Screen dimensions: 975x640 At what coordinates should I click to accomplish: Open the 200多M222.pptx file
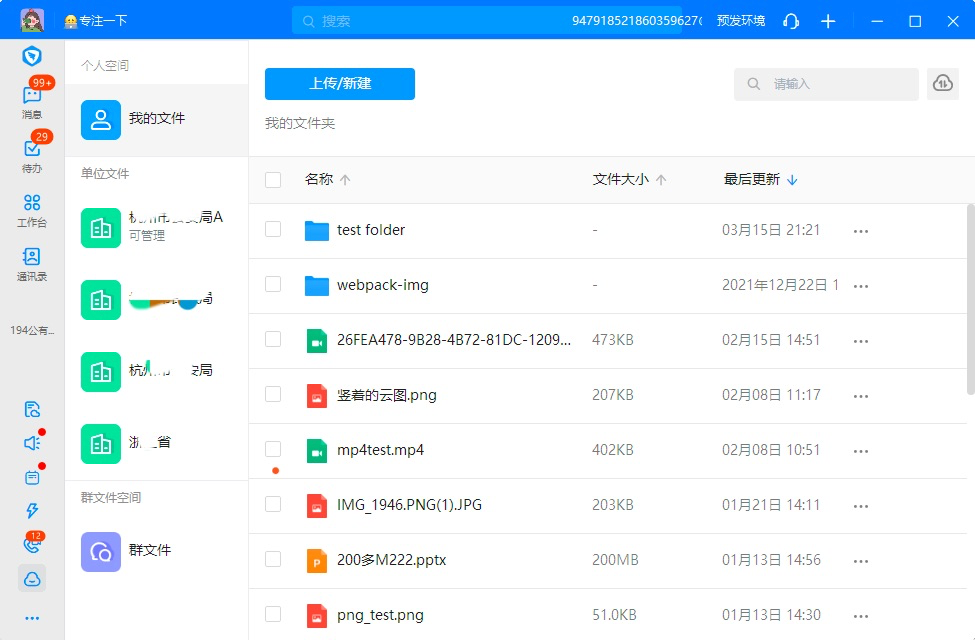[x=391, y=560]
